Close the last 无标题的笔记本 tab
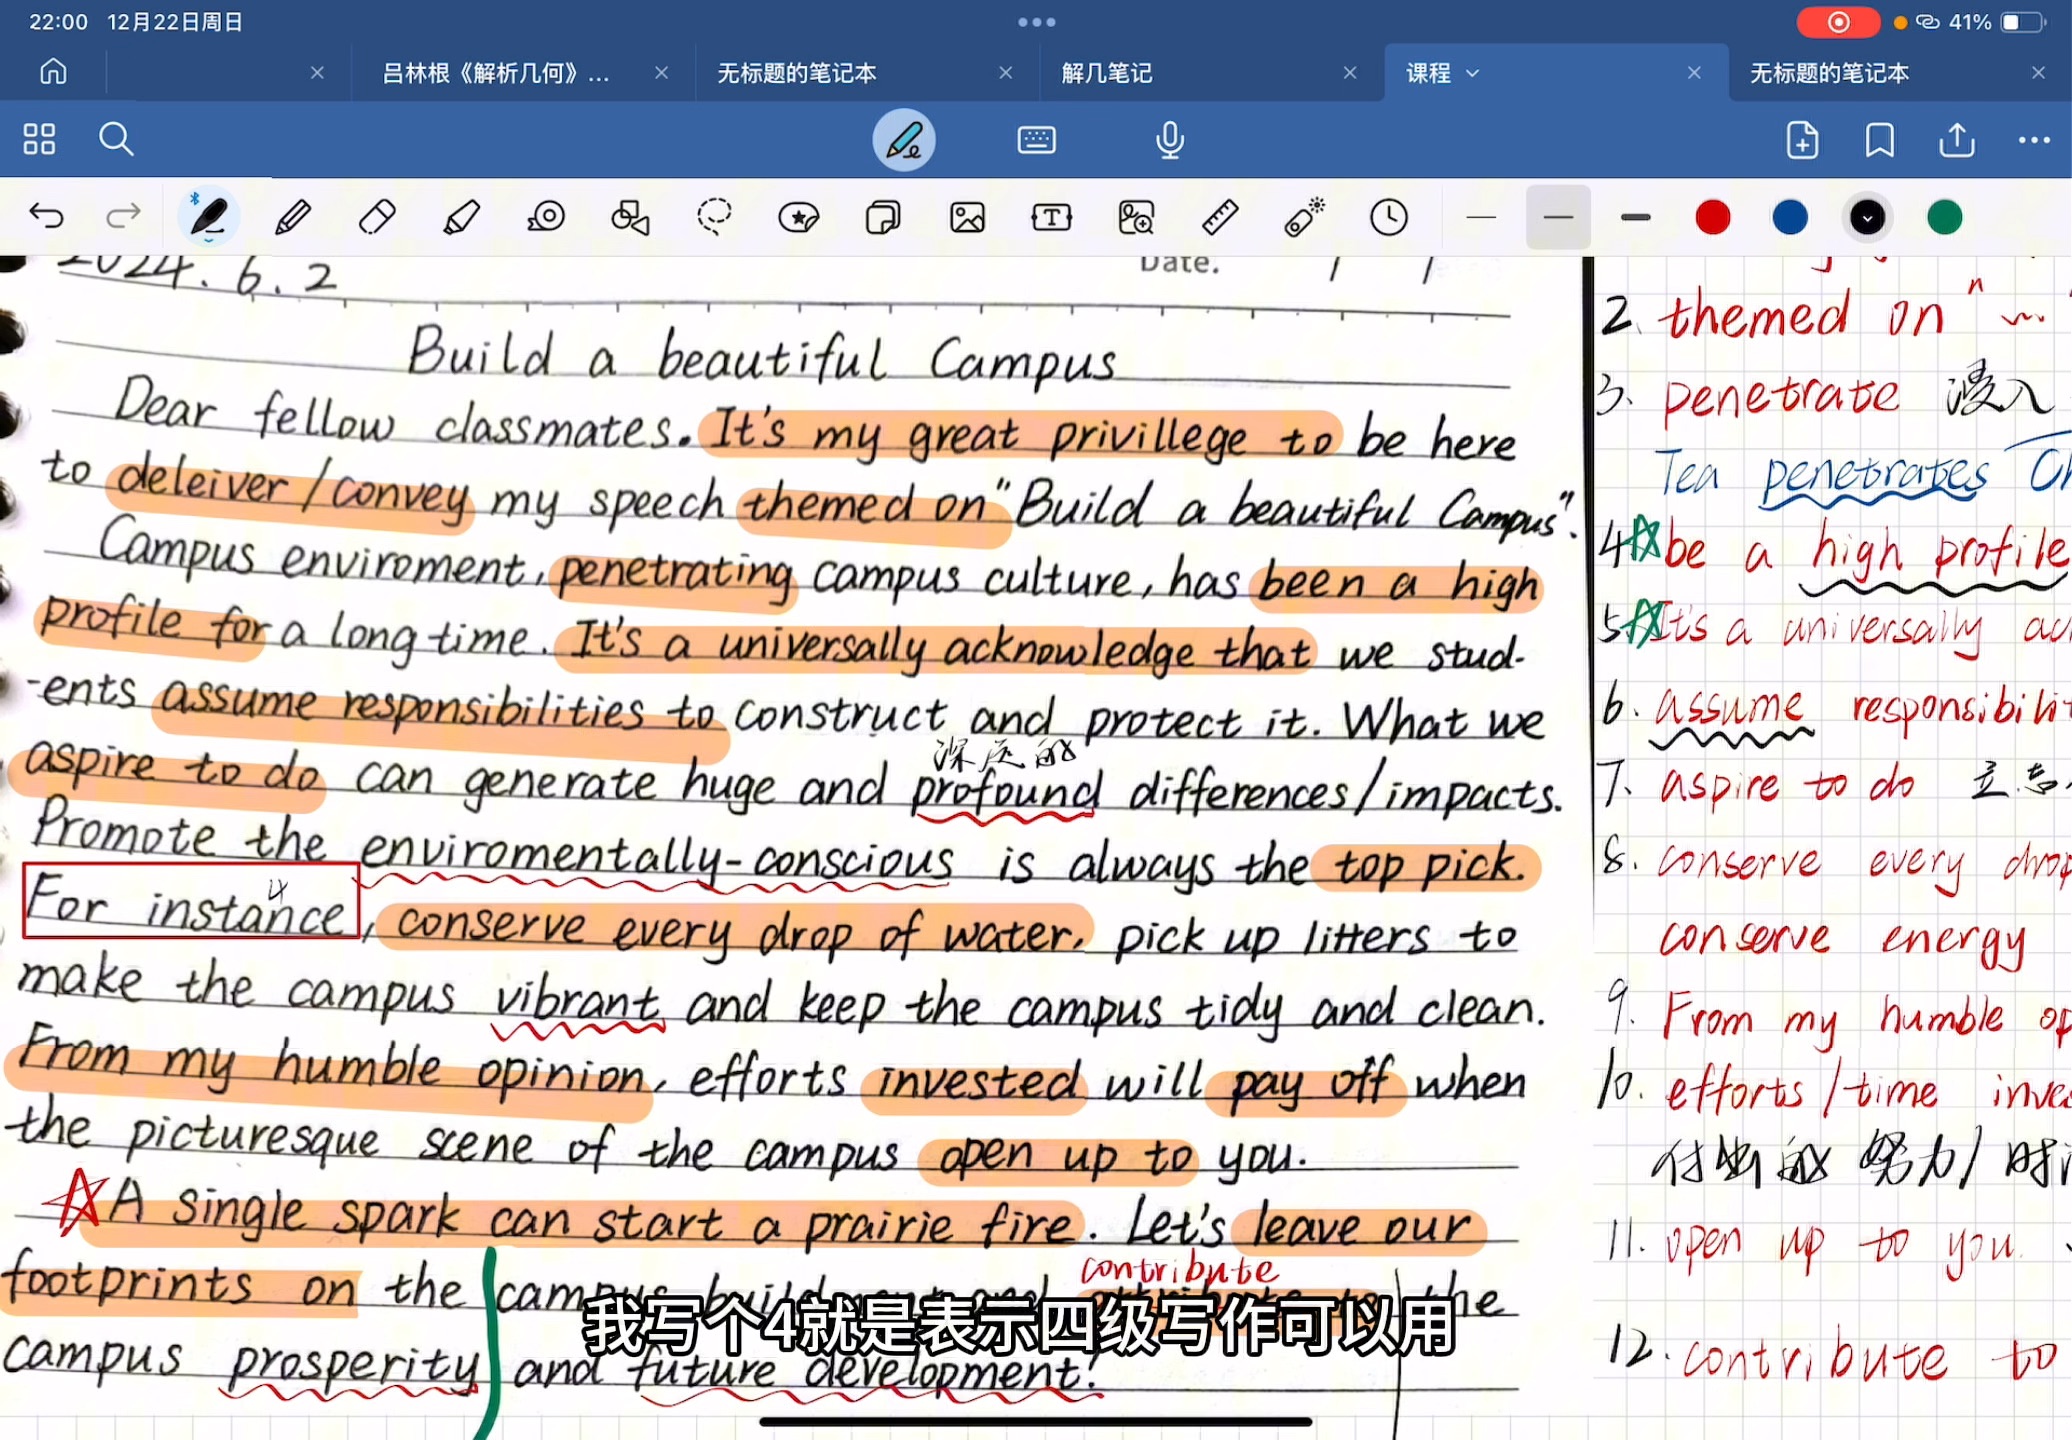Viewport: 2072px width, 1440px height. tap(2038, 73)
